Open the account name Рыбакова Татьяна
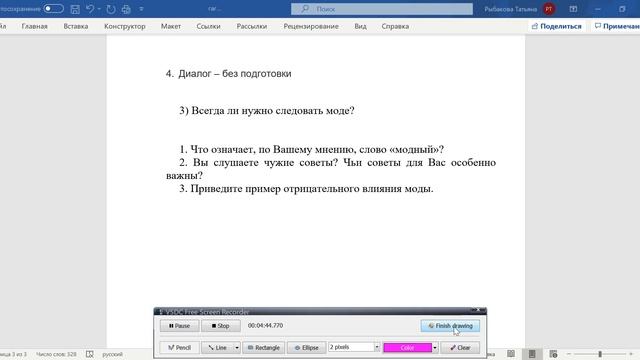The width and height of the screenshot is (640, 360). pyautogui.click(x=510, y=9)
